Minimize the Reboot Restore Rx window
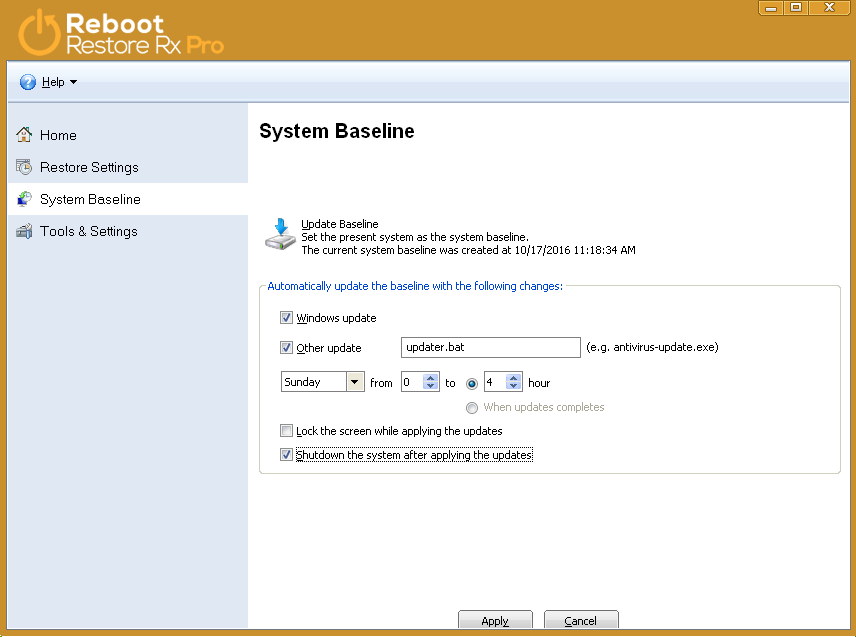 771,8
